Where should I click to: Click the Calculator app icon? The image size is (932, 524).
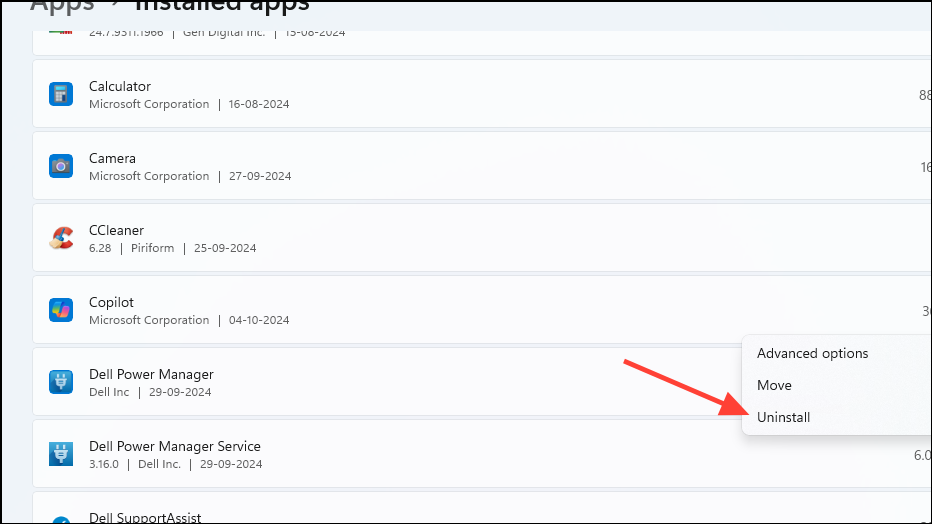(x=61, y=94)
